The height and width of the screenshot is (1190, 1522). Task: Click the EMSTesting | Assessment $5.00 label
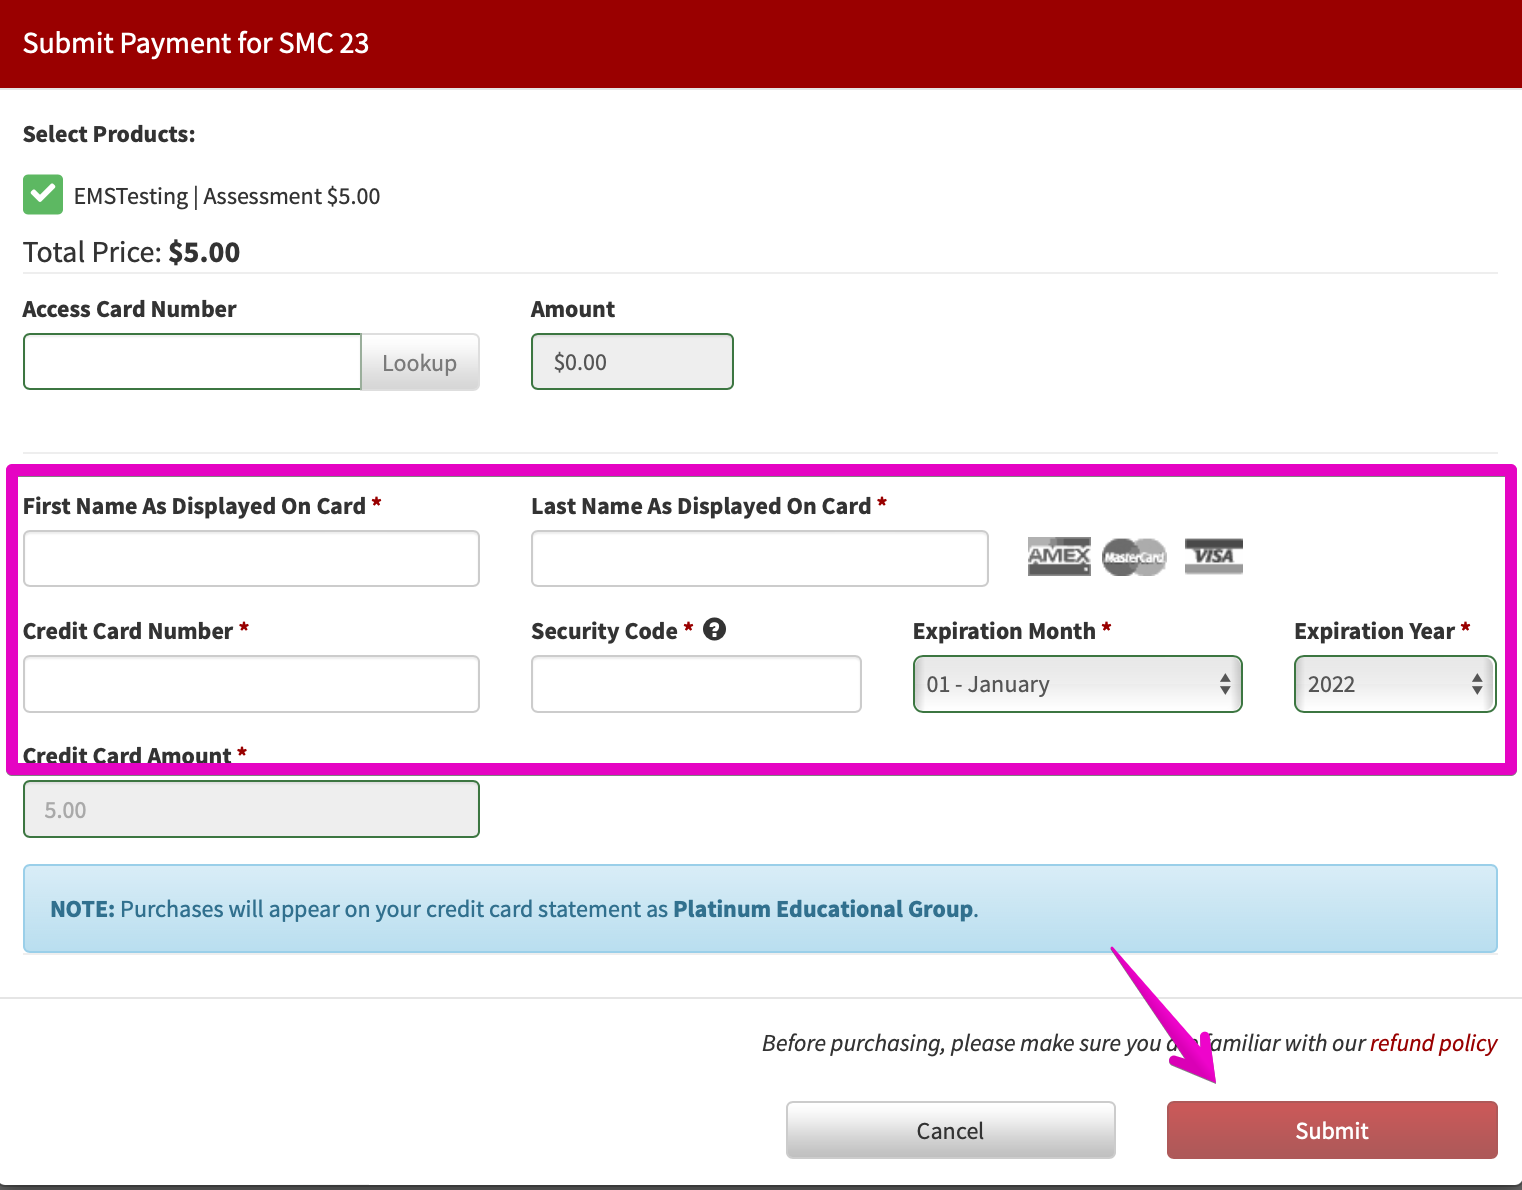pyautogui.click(x=227, y=196)
